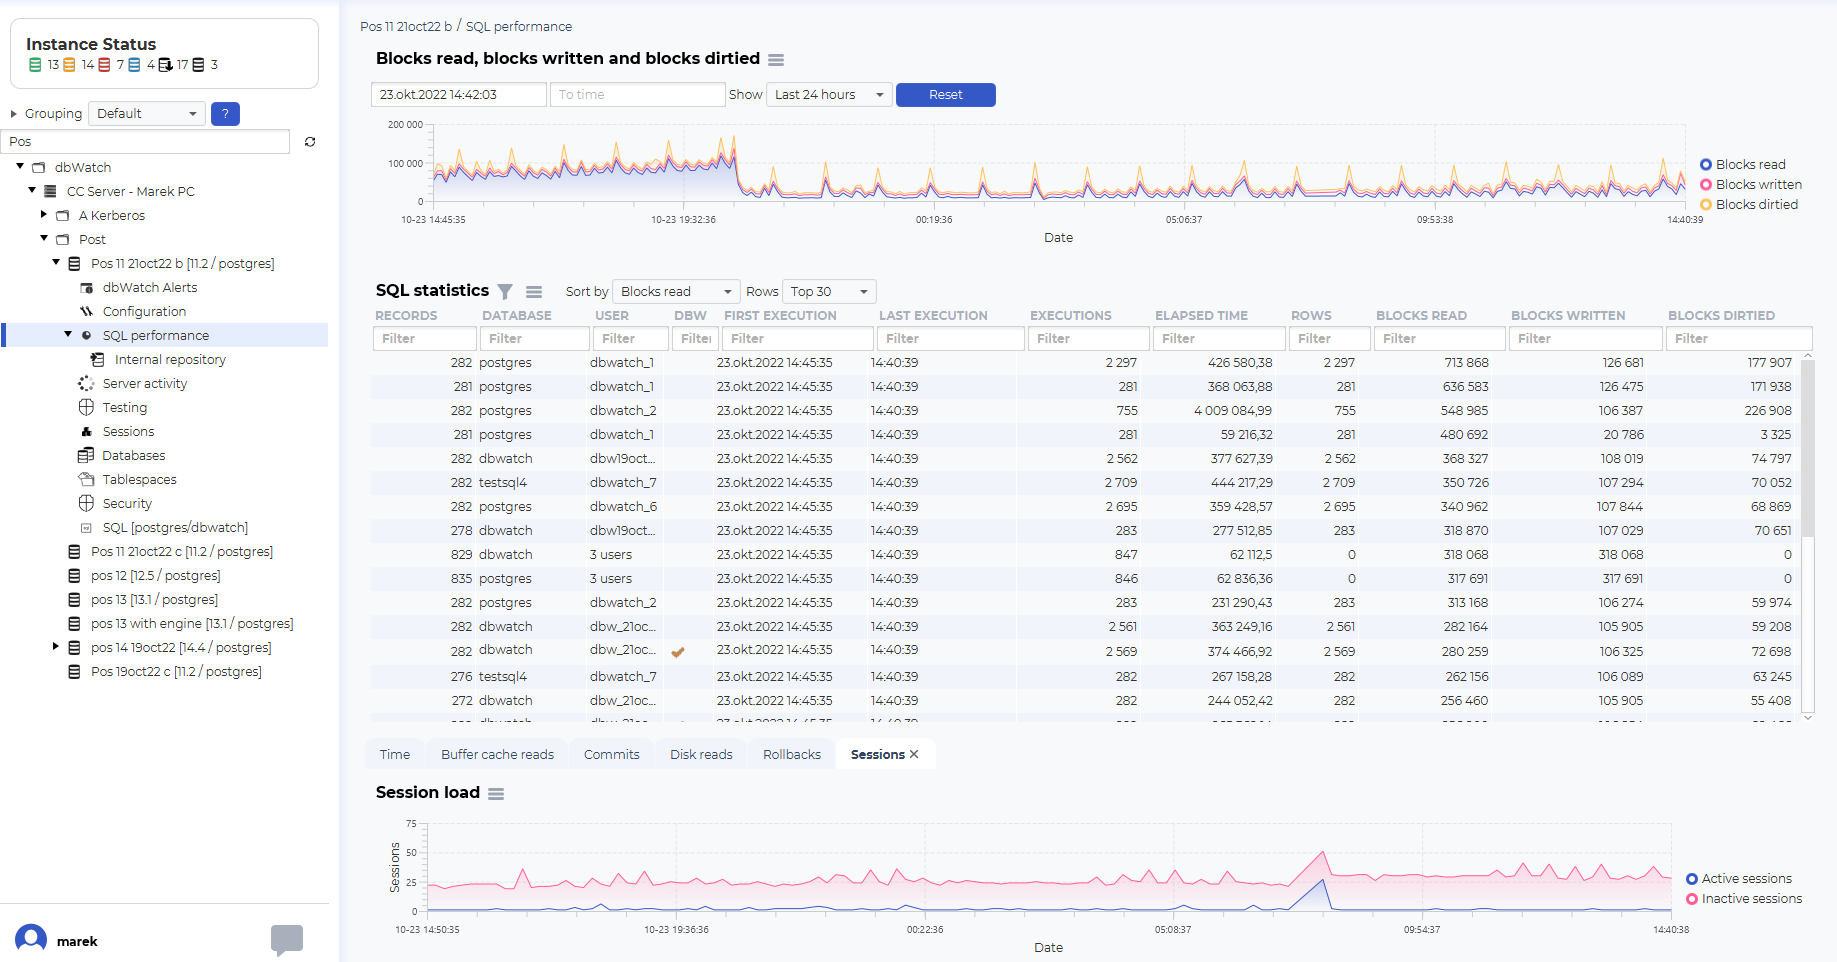Click the Configuration wrench icon
The width and height of the screenshot is (1837, 962).
click(x=87, y=312)
